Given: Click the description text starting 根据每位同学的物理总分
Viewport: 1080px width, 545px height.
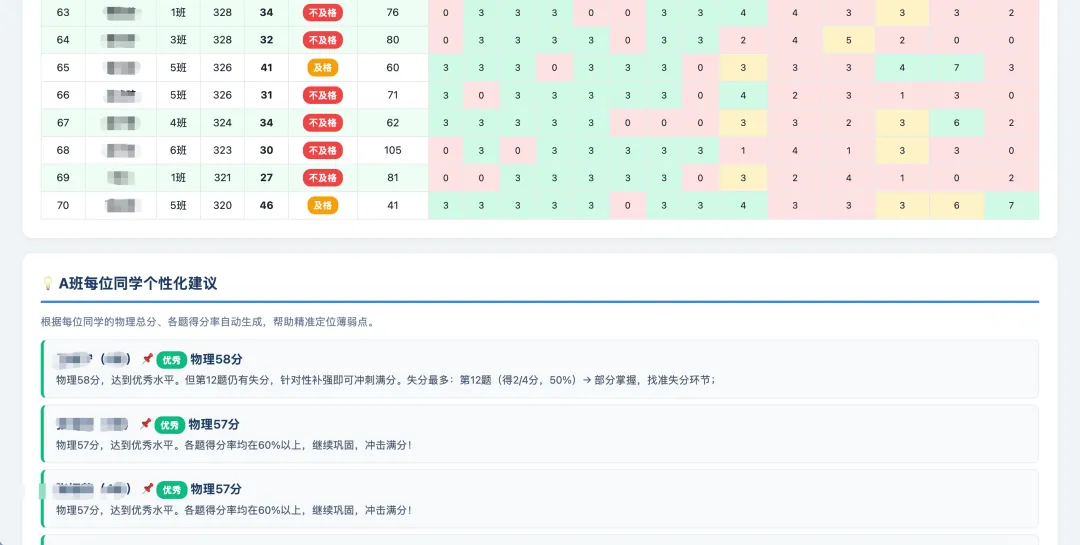Looking at the screenshot, I should pyautogui.click(x=208, y=322).
